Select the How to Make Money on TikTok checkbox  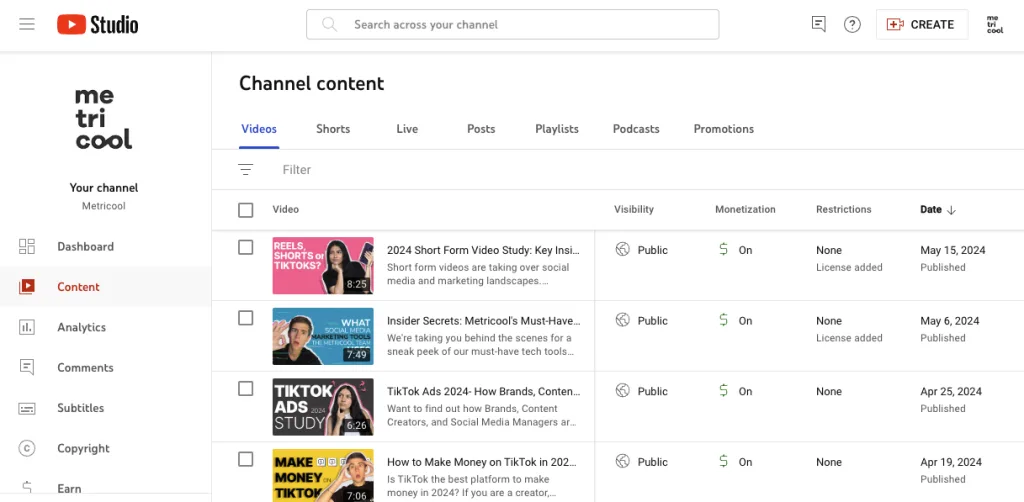(246, 459)
